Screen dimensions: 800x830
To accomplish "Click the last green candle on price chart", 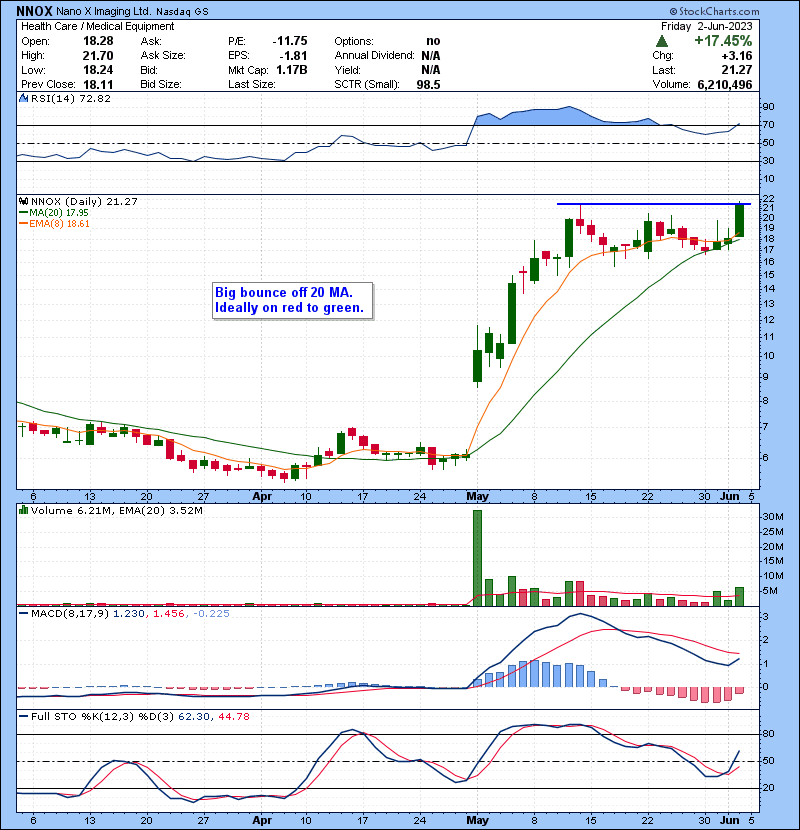I will tap(739, 220).
